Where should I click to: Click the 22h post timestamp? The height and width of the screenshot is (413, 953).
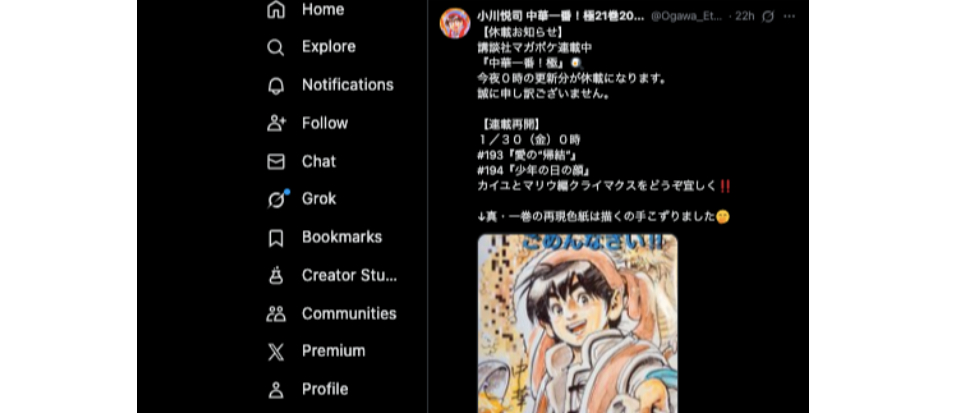coord(745,16)
